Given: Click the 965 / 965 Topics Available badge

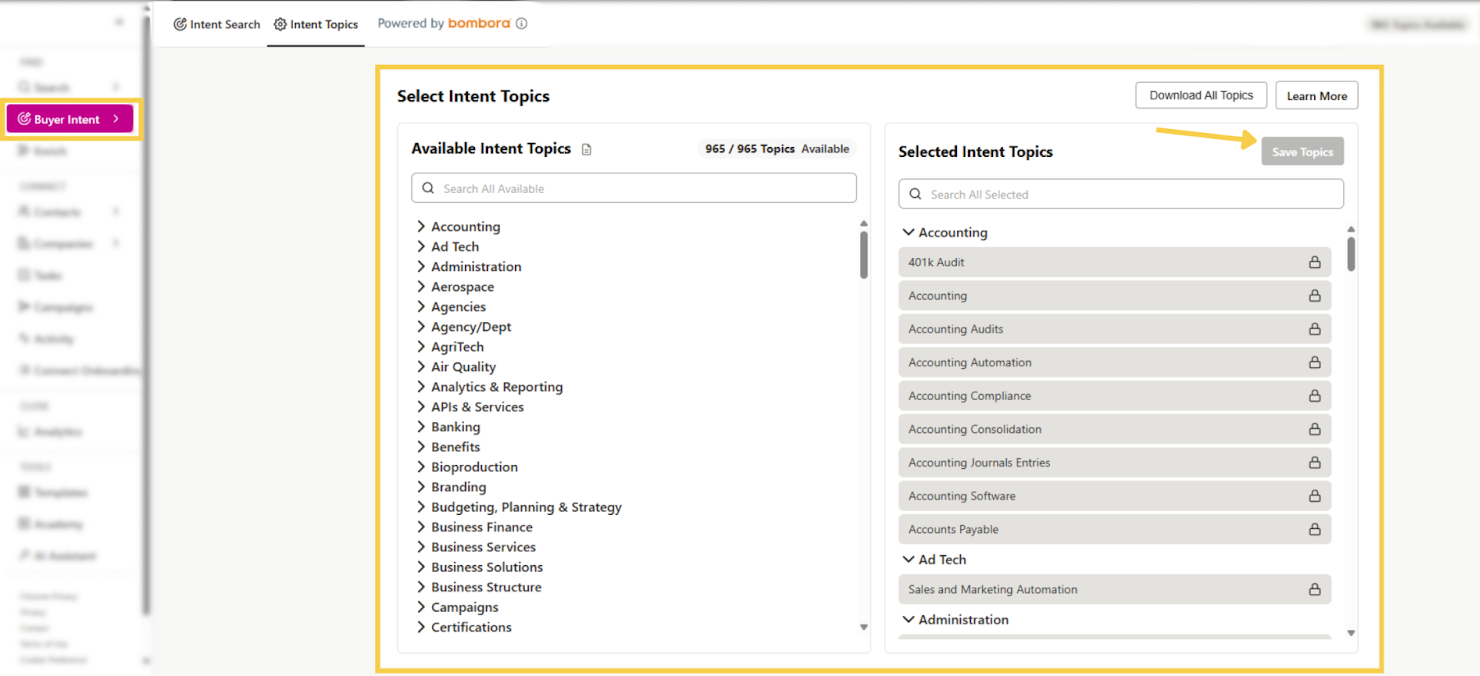Looking at the screenshot, I should click(777, 149).
